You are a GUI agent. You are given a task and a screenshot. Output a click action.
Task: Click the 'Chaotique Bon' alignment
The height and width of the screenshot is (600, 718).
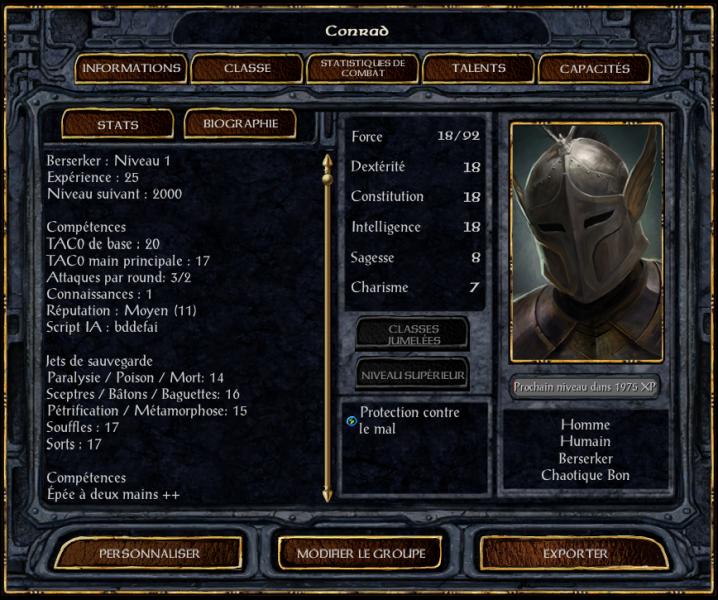[x=585, y=475]
